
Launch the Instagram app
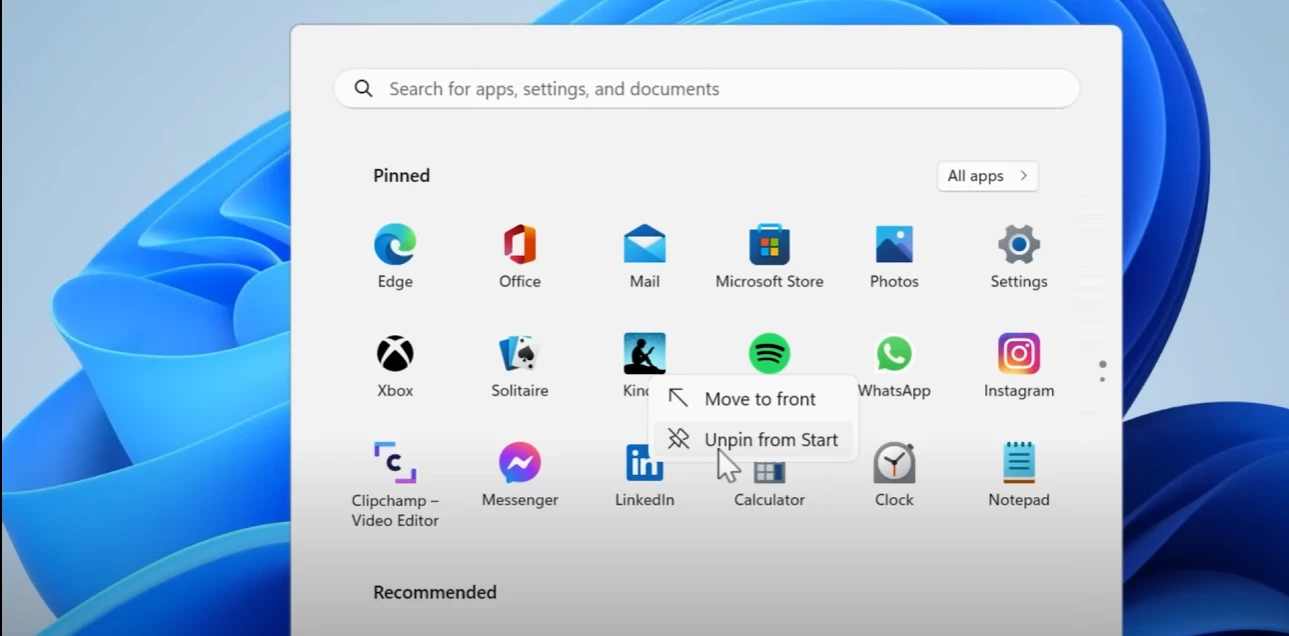(1018, 354)
